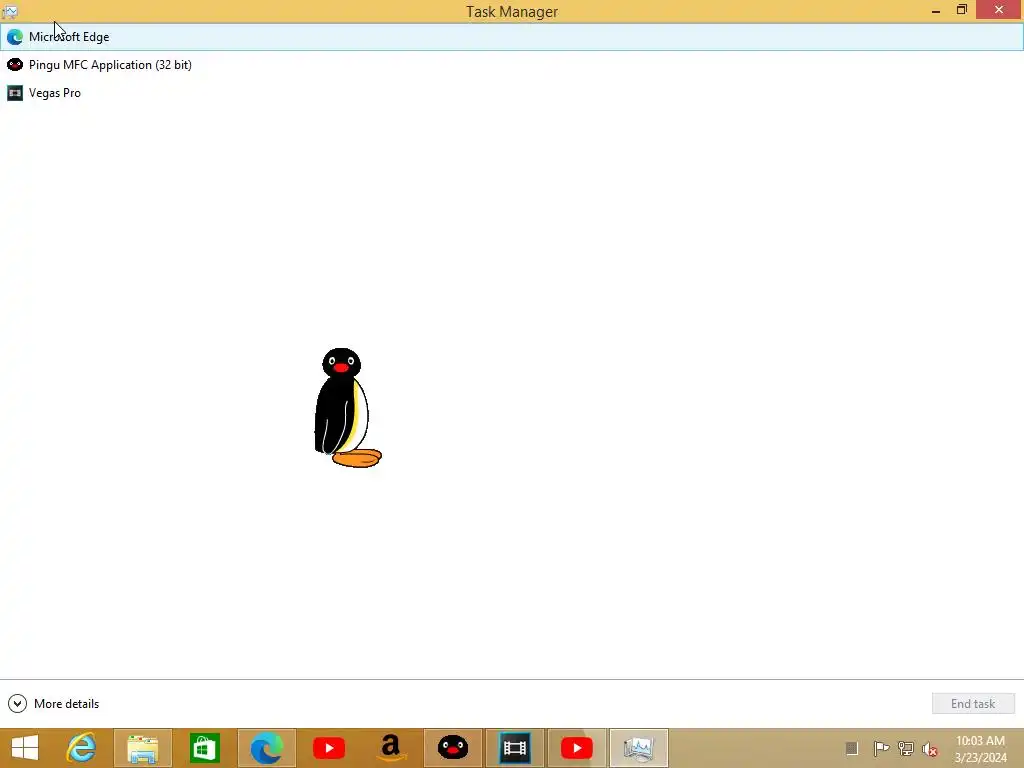The image size is (1024, 768).
Task: Expand More details chevron
Action: tap(17, 703)
